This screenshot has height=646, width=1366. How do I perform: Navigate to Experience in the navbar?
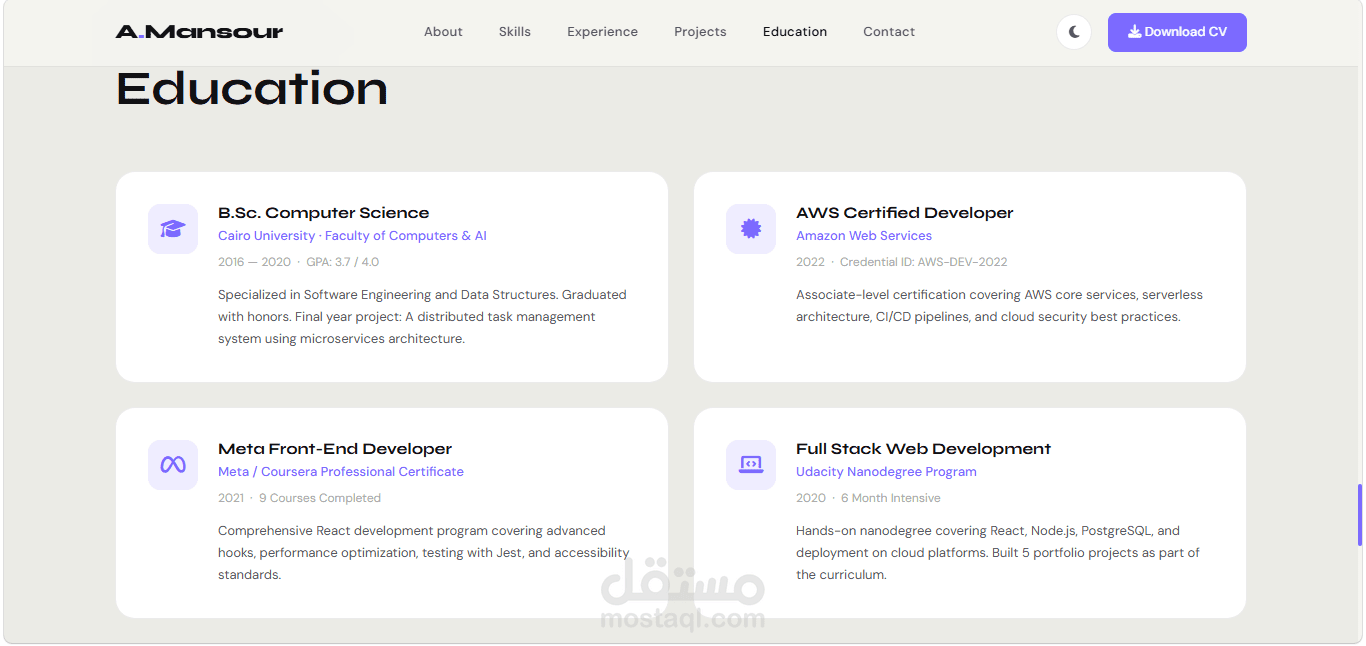click(602, 32)
